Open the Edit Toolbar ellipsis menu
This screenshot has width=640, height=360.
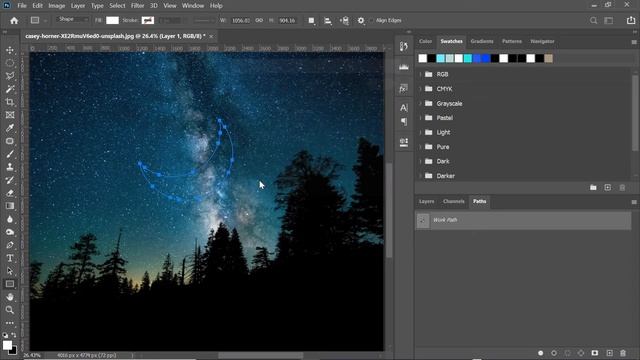(x=10, y=323)
